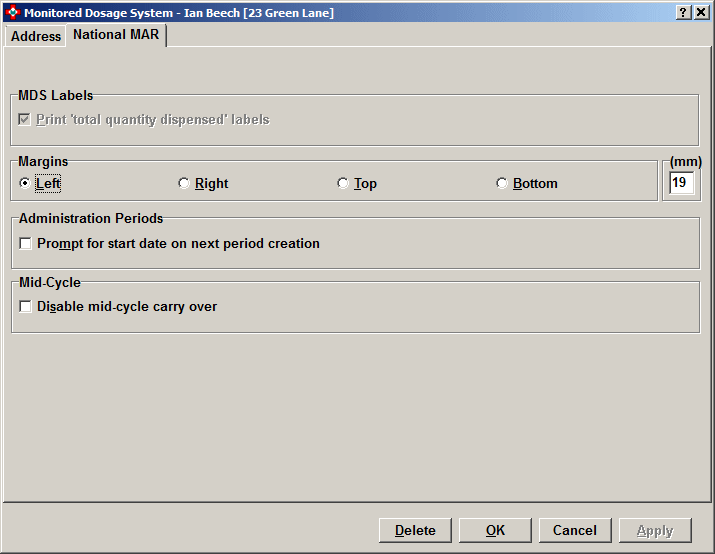Confirm with the OK button
Viewport: 715px width, 554px height.
click(x=495, y=530)
